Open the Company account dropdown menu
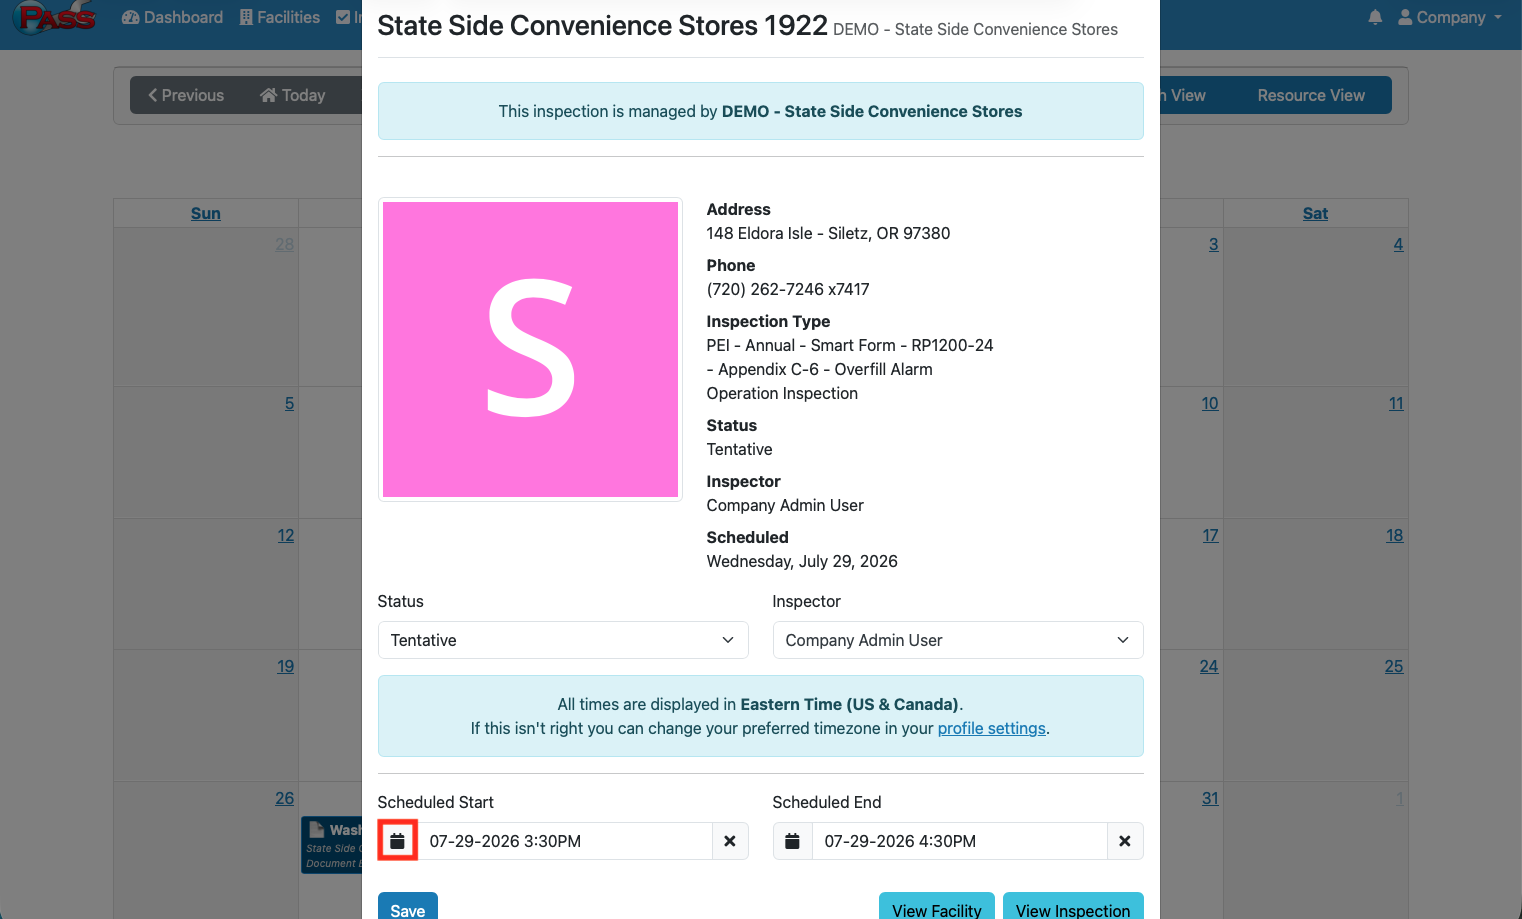Screen dimensions: 1522x919 (x=1450, y=17)
